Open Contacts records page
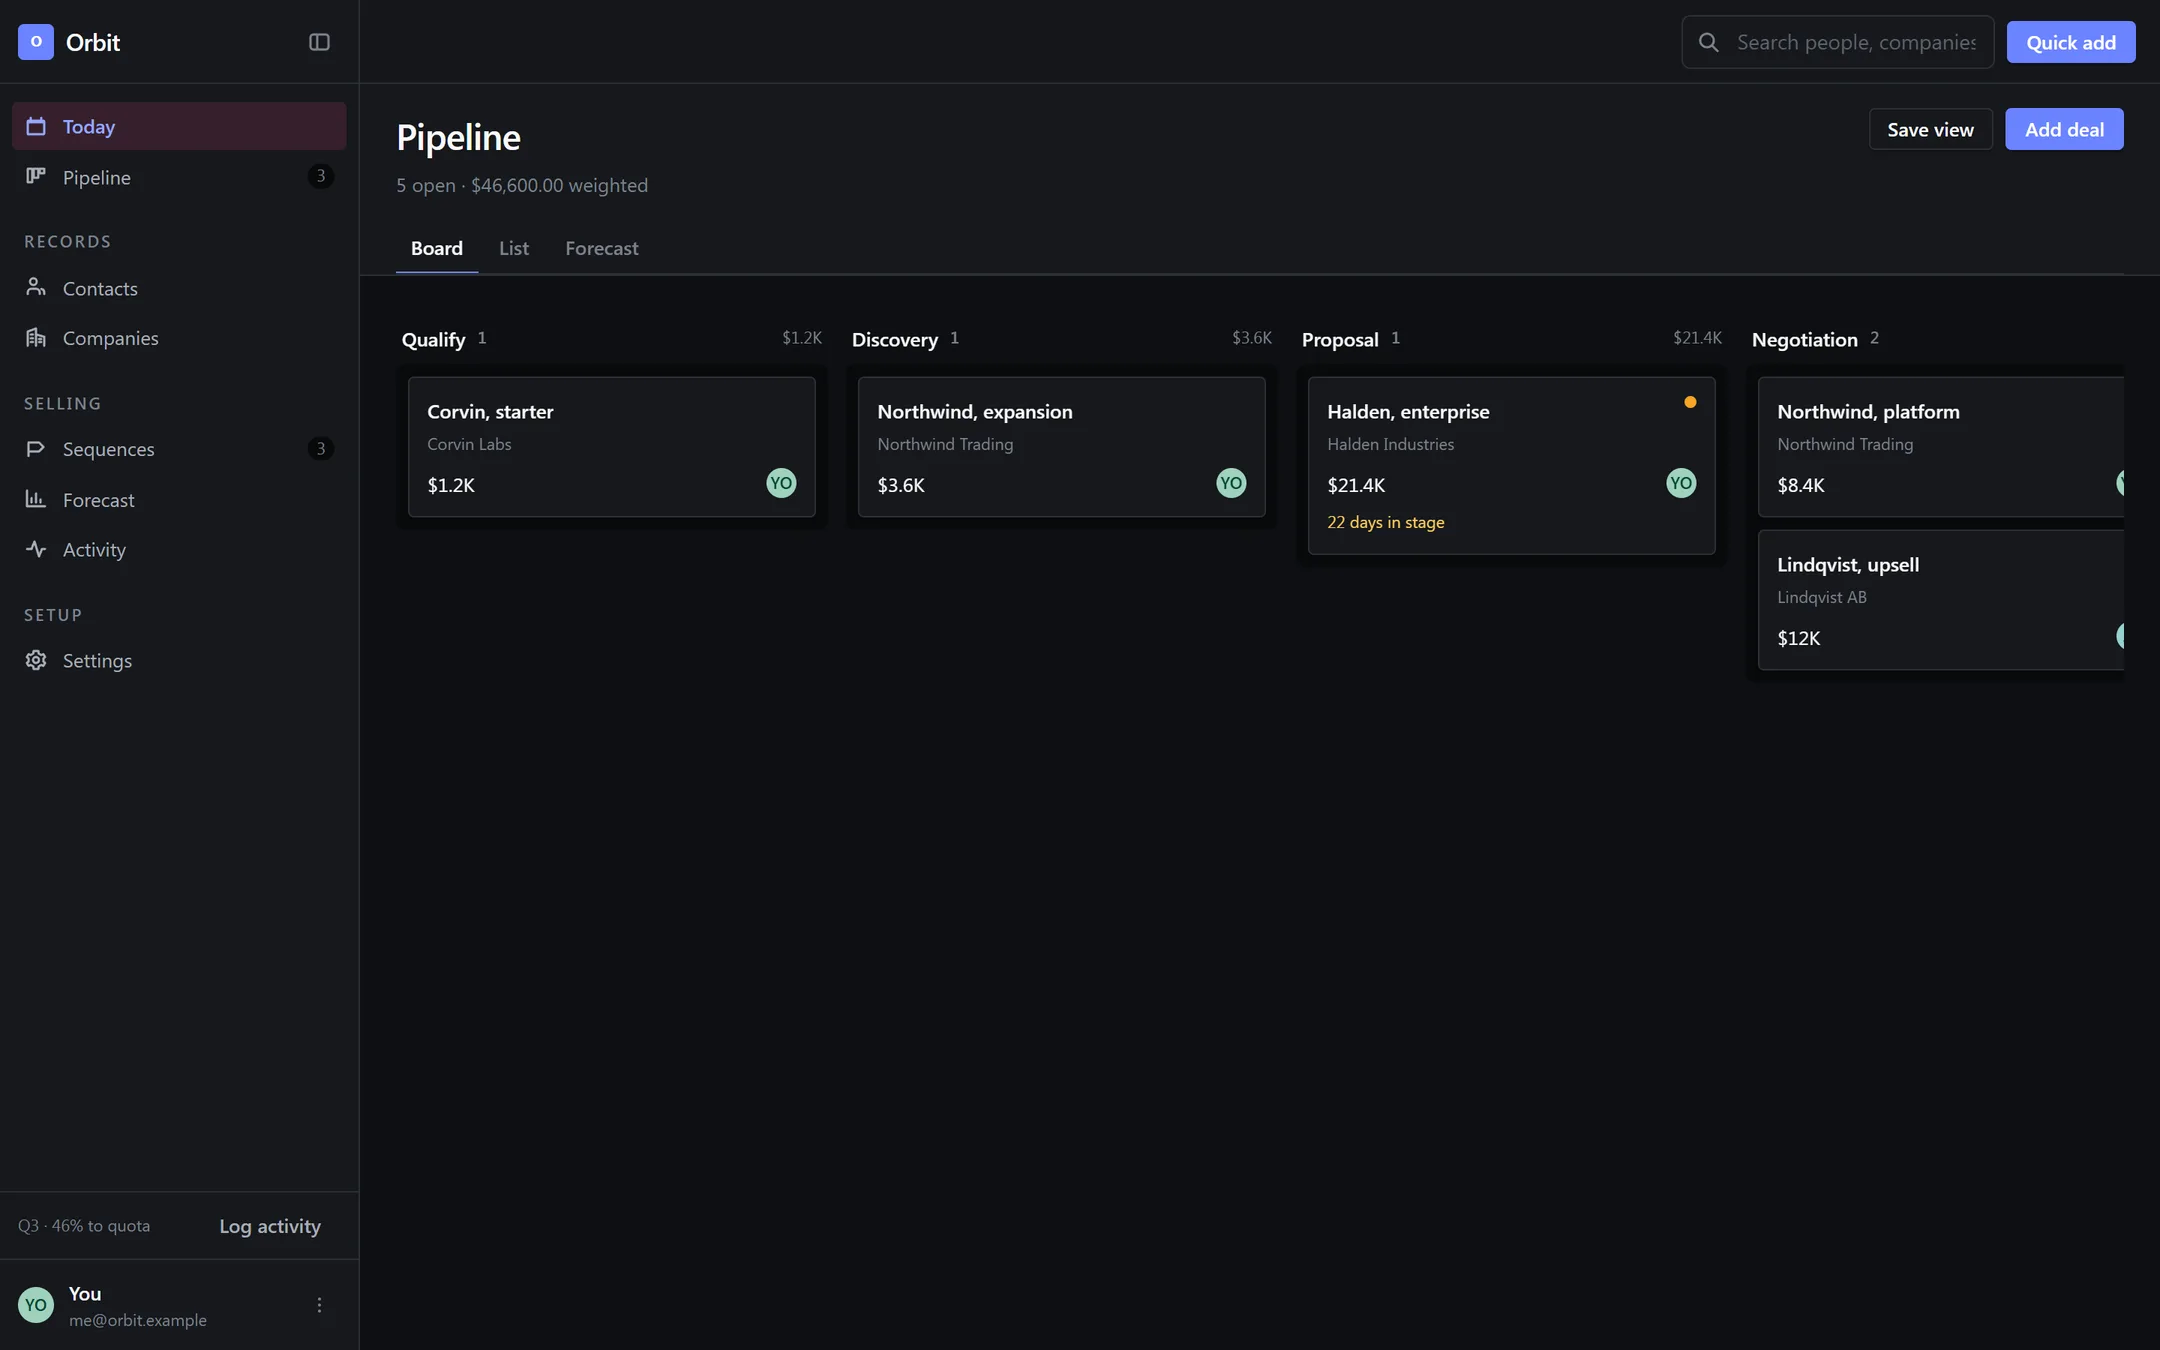The image size is (2160, 1350). point(179,288)
